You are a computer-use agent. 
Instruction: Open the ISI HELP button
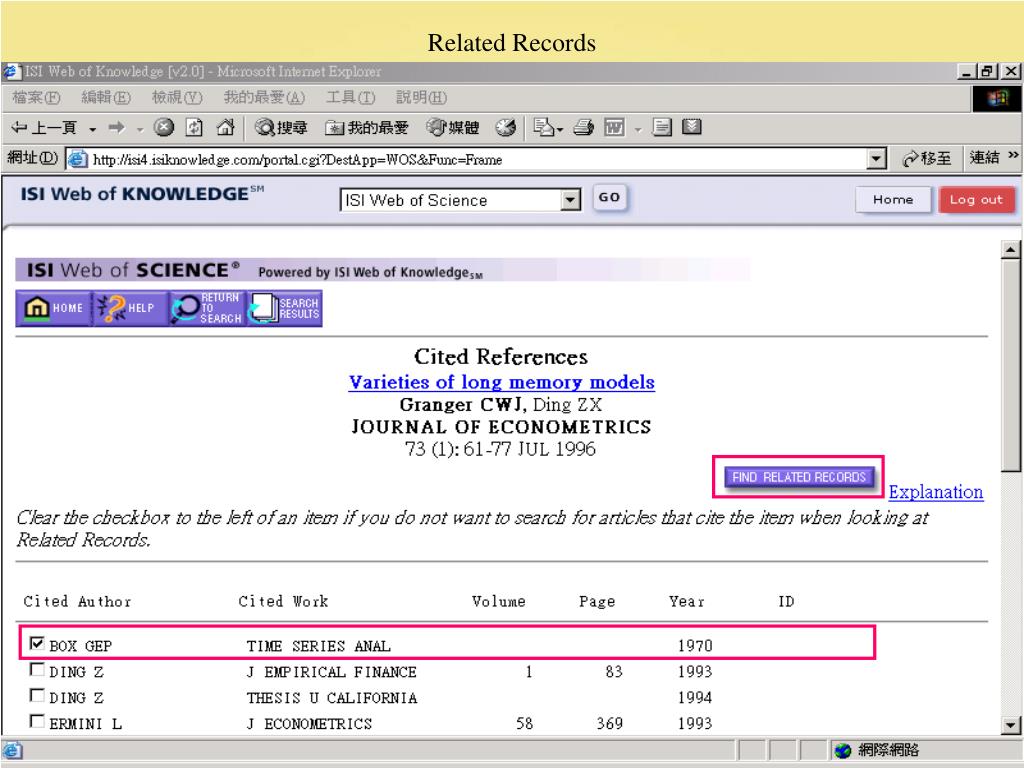(131, 308)
